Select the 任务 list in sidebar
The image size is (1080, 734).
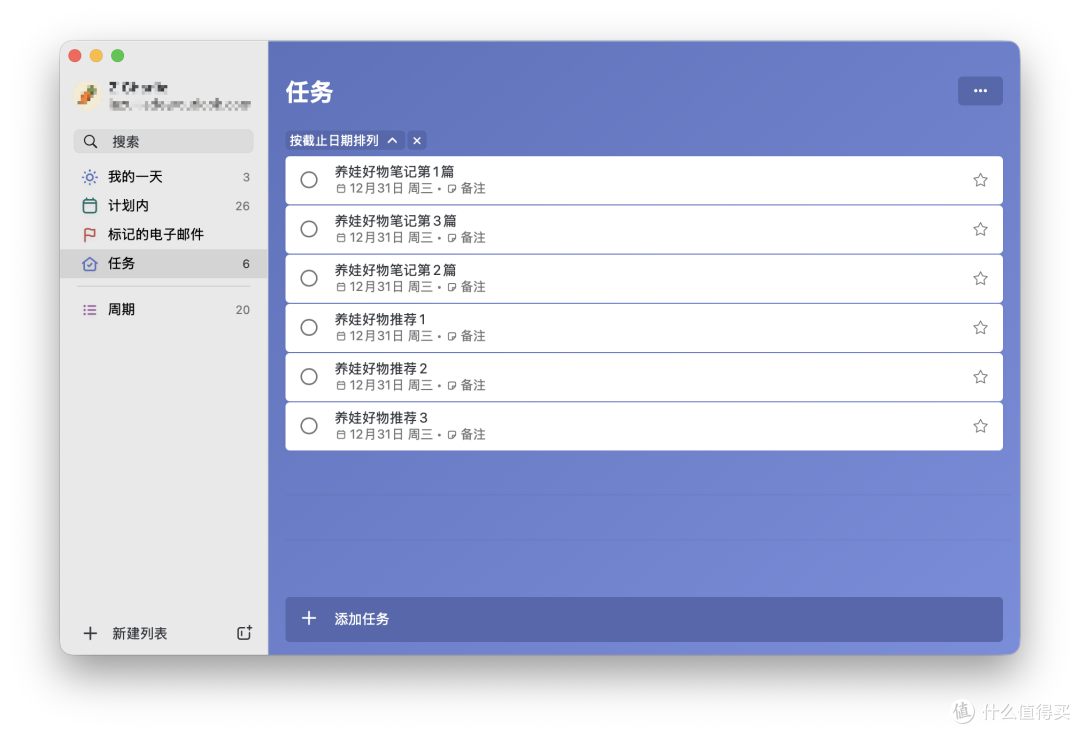(164, 264)
